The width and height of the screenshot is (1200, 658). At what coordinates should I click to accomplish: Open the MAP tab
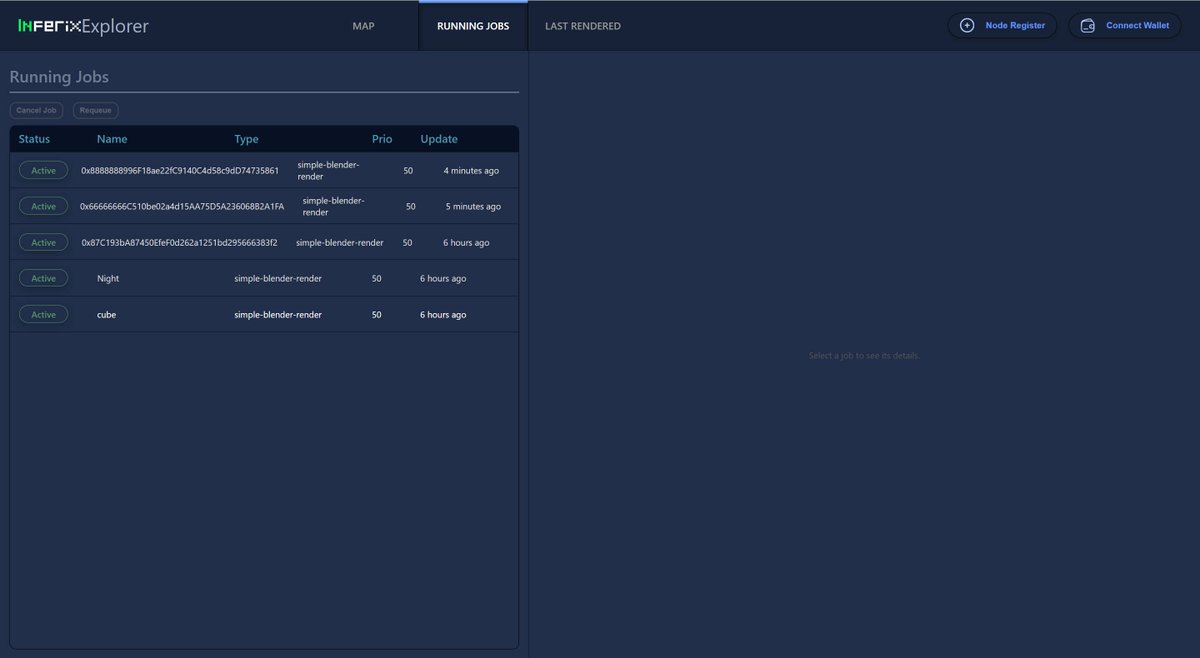(364, 26)
